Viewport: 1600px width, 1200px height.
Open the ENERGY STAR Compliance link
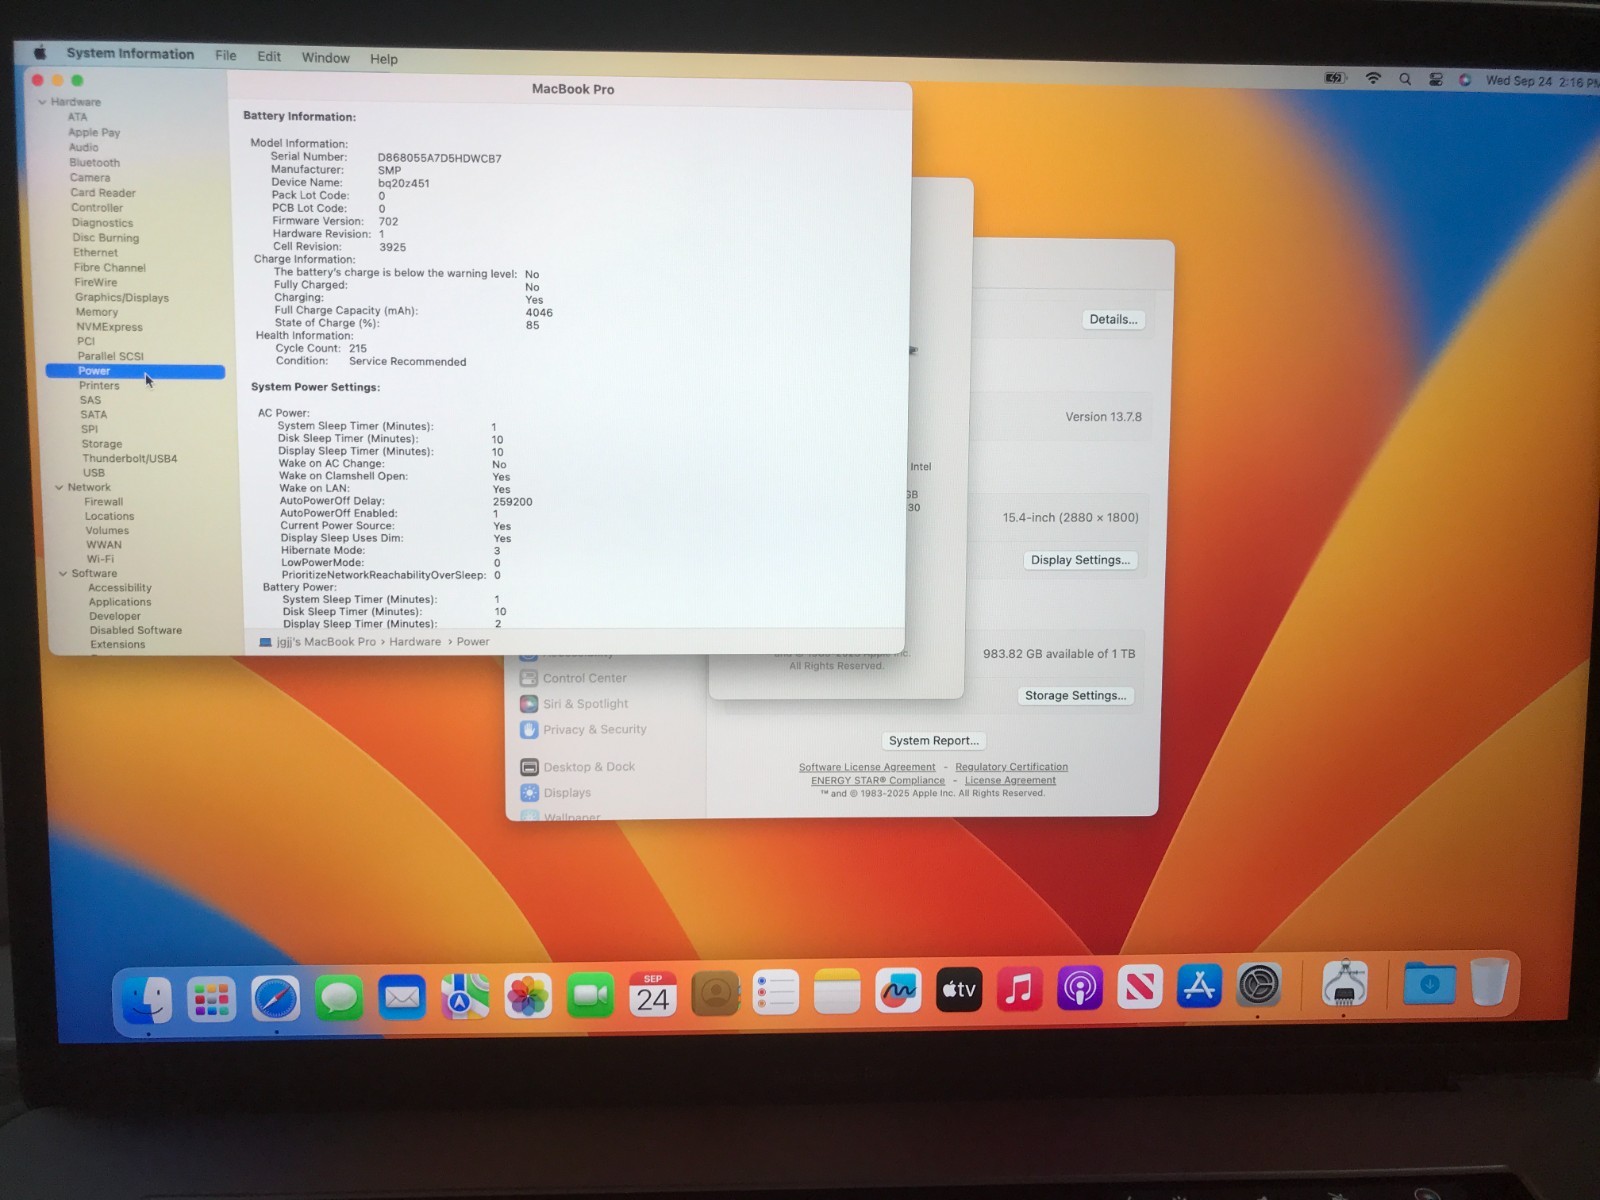click(x=878, y=781)
